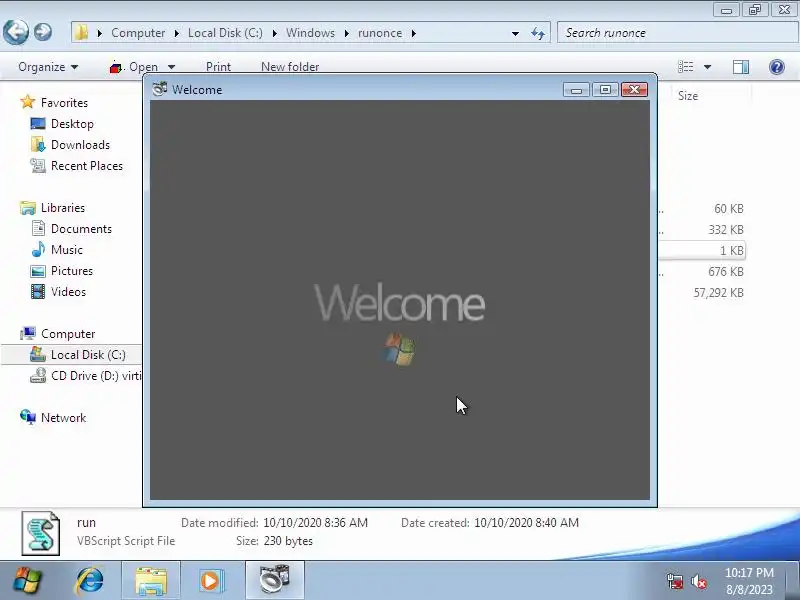800x600 pixels.
Task: Open the view options dropdown arrow
Action: [707, 67]
